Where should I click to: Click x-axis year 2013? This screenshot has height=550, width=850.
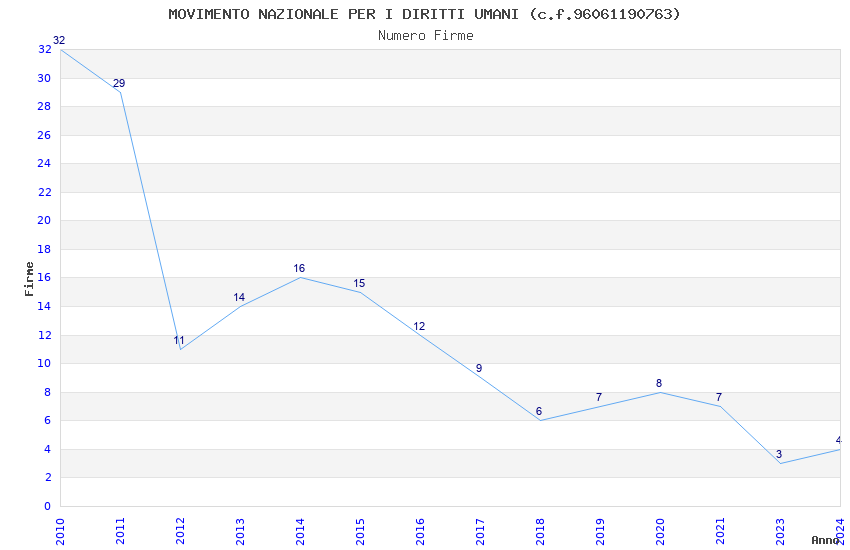[x=240, y=531]
